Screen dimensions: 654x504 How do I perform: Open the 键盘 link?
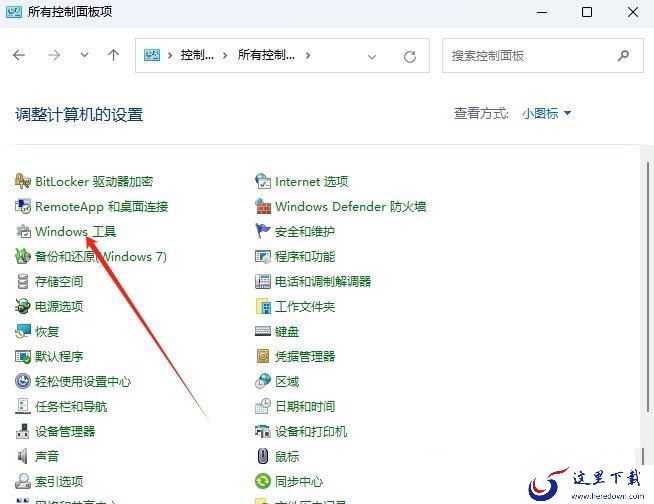click(x=287, y=331)
